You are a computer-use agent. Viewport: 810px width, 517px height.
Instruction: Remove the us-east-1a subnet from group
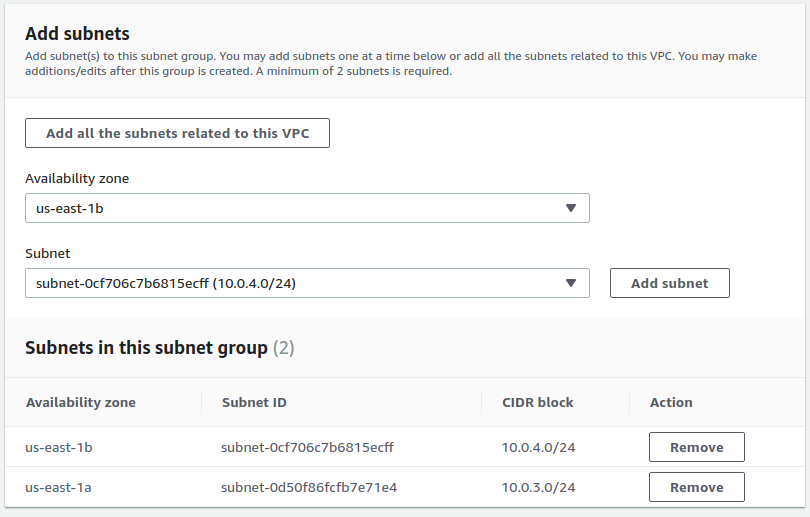(696, 487)
